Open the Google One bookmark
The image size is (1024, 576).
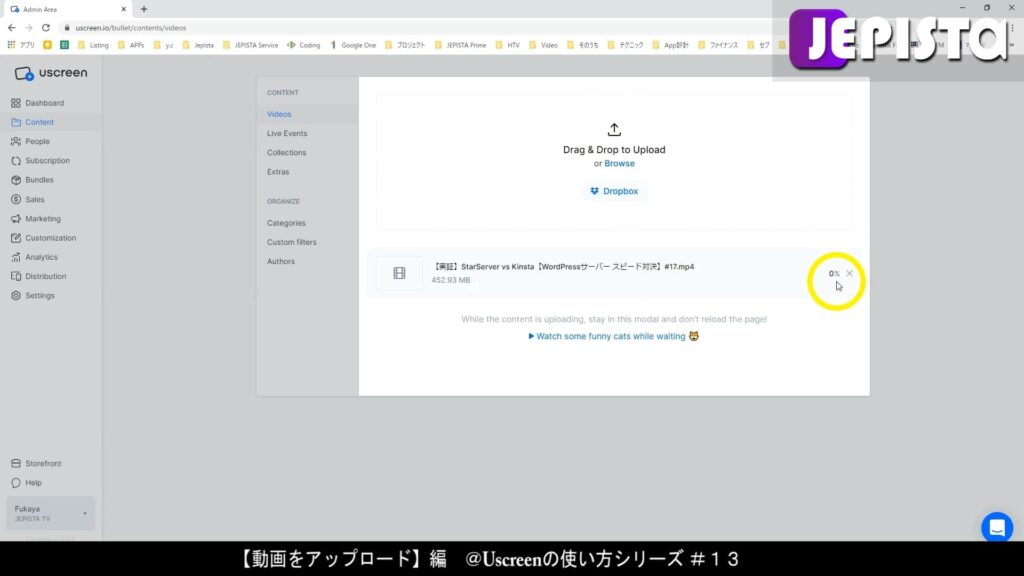pos(353,45)
